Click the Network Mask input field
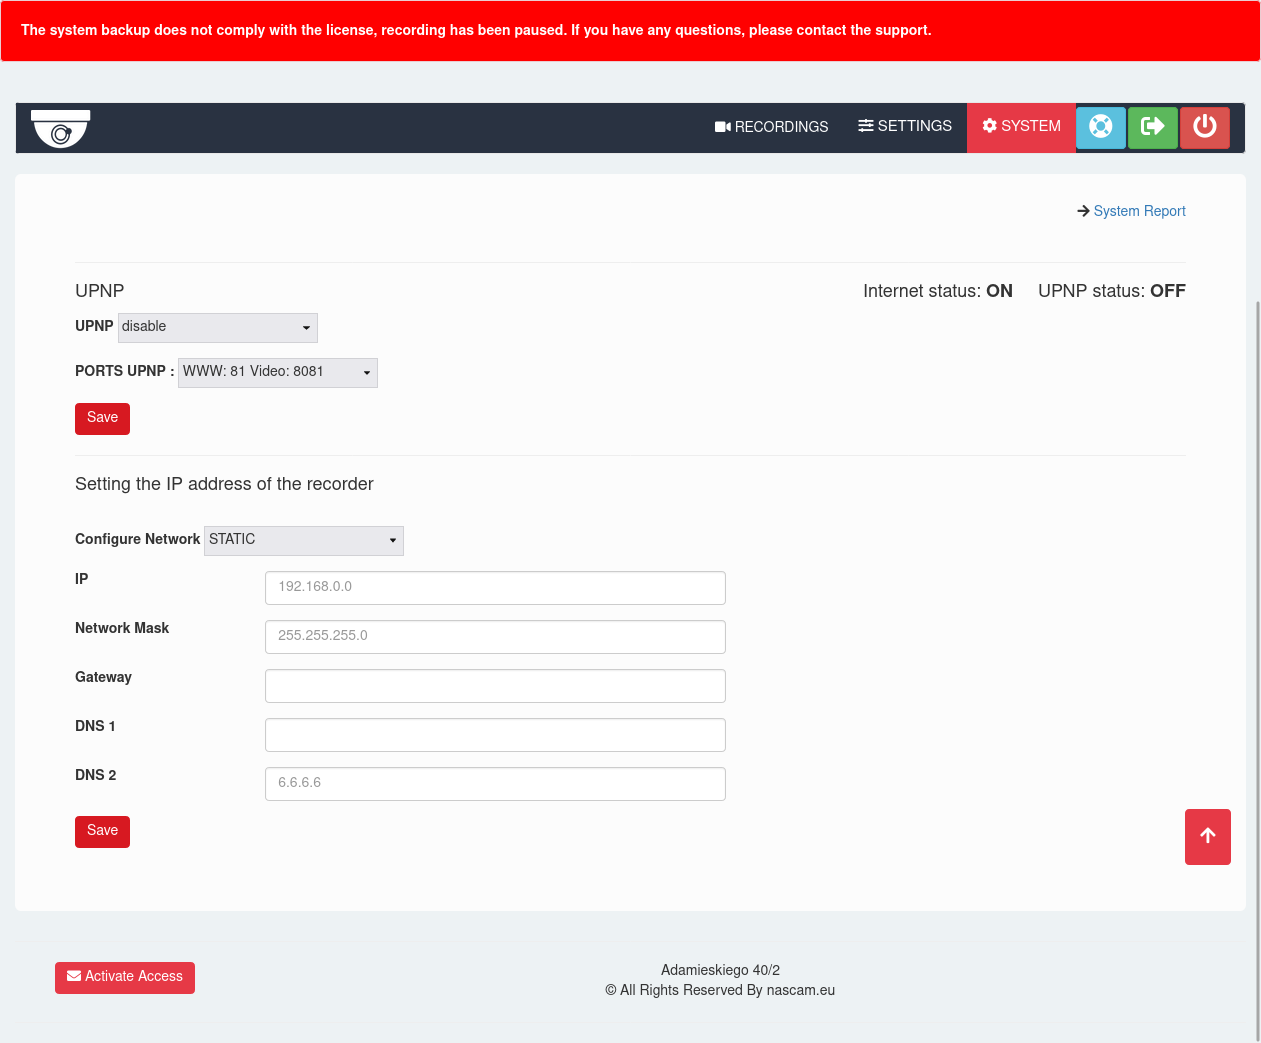 495,636
